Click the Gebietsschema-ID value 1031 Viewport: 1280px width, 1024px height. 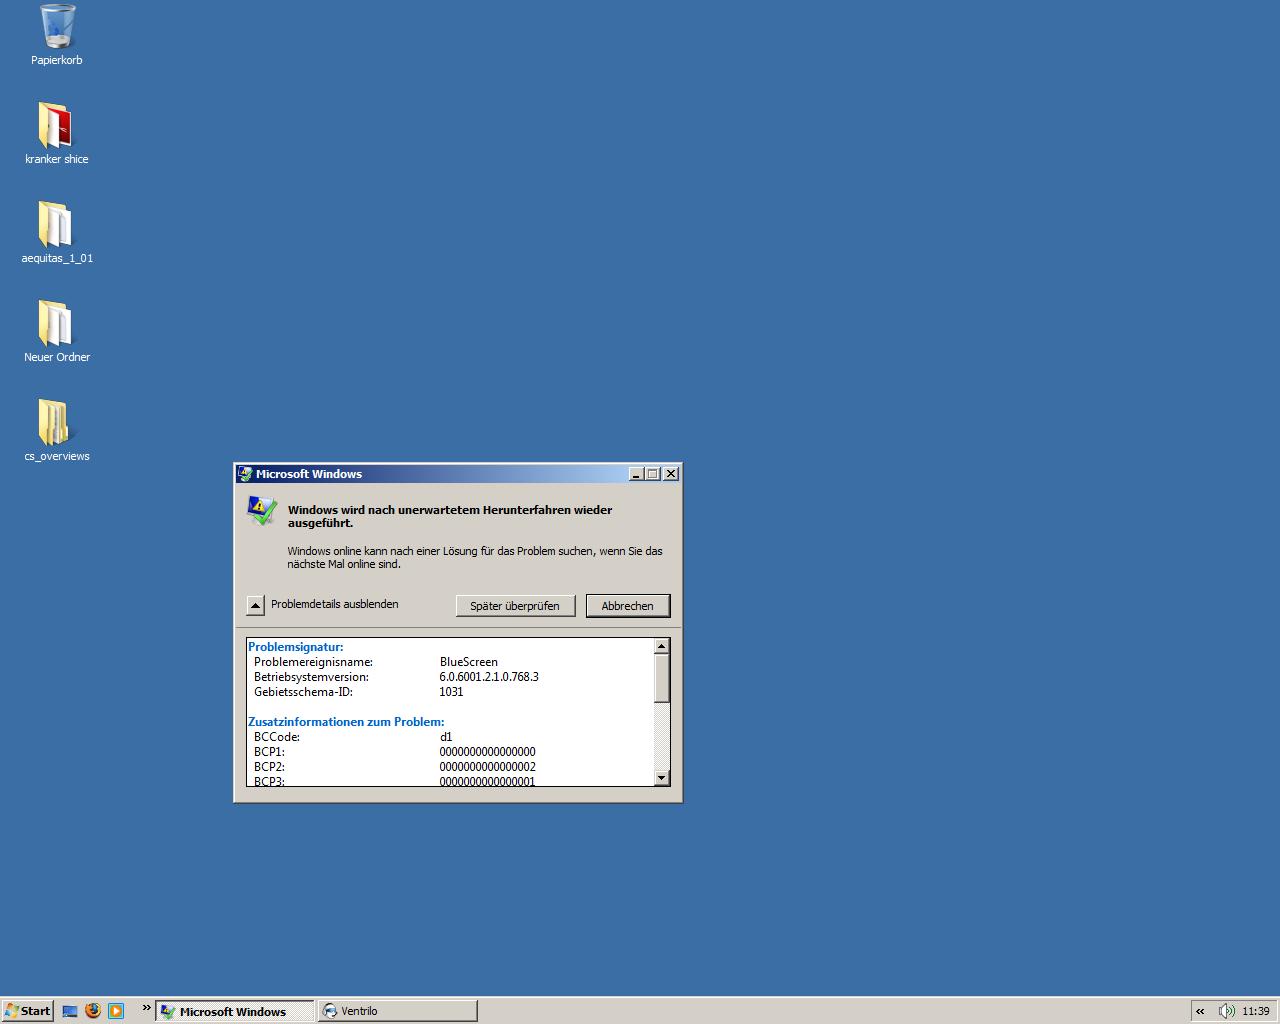[451, 692]
